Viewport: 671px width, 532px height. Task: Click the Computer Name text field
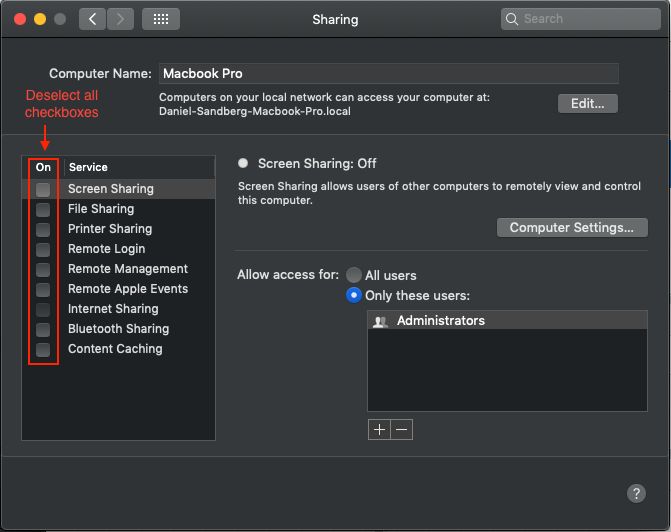point(389,74)
